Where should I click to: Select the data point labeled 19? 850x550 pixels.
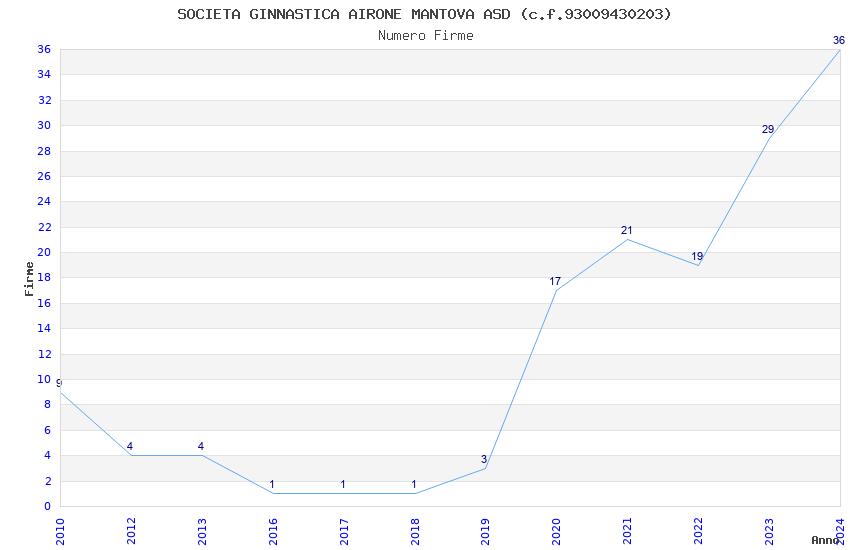point(697,256)
